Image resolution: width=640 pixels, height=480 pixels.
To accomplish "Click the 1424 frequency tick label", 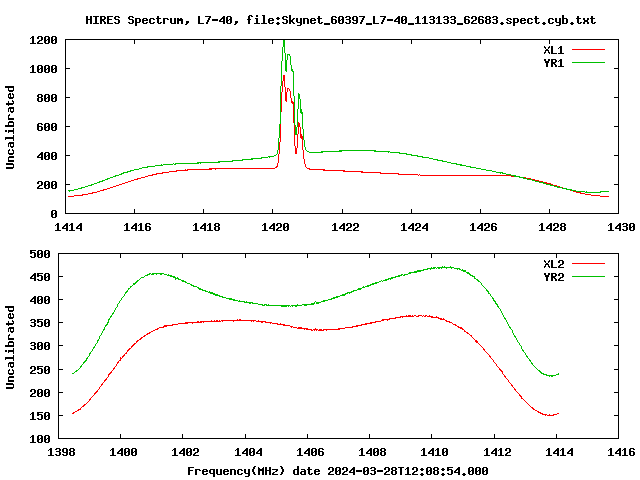I will 414,227.
